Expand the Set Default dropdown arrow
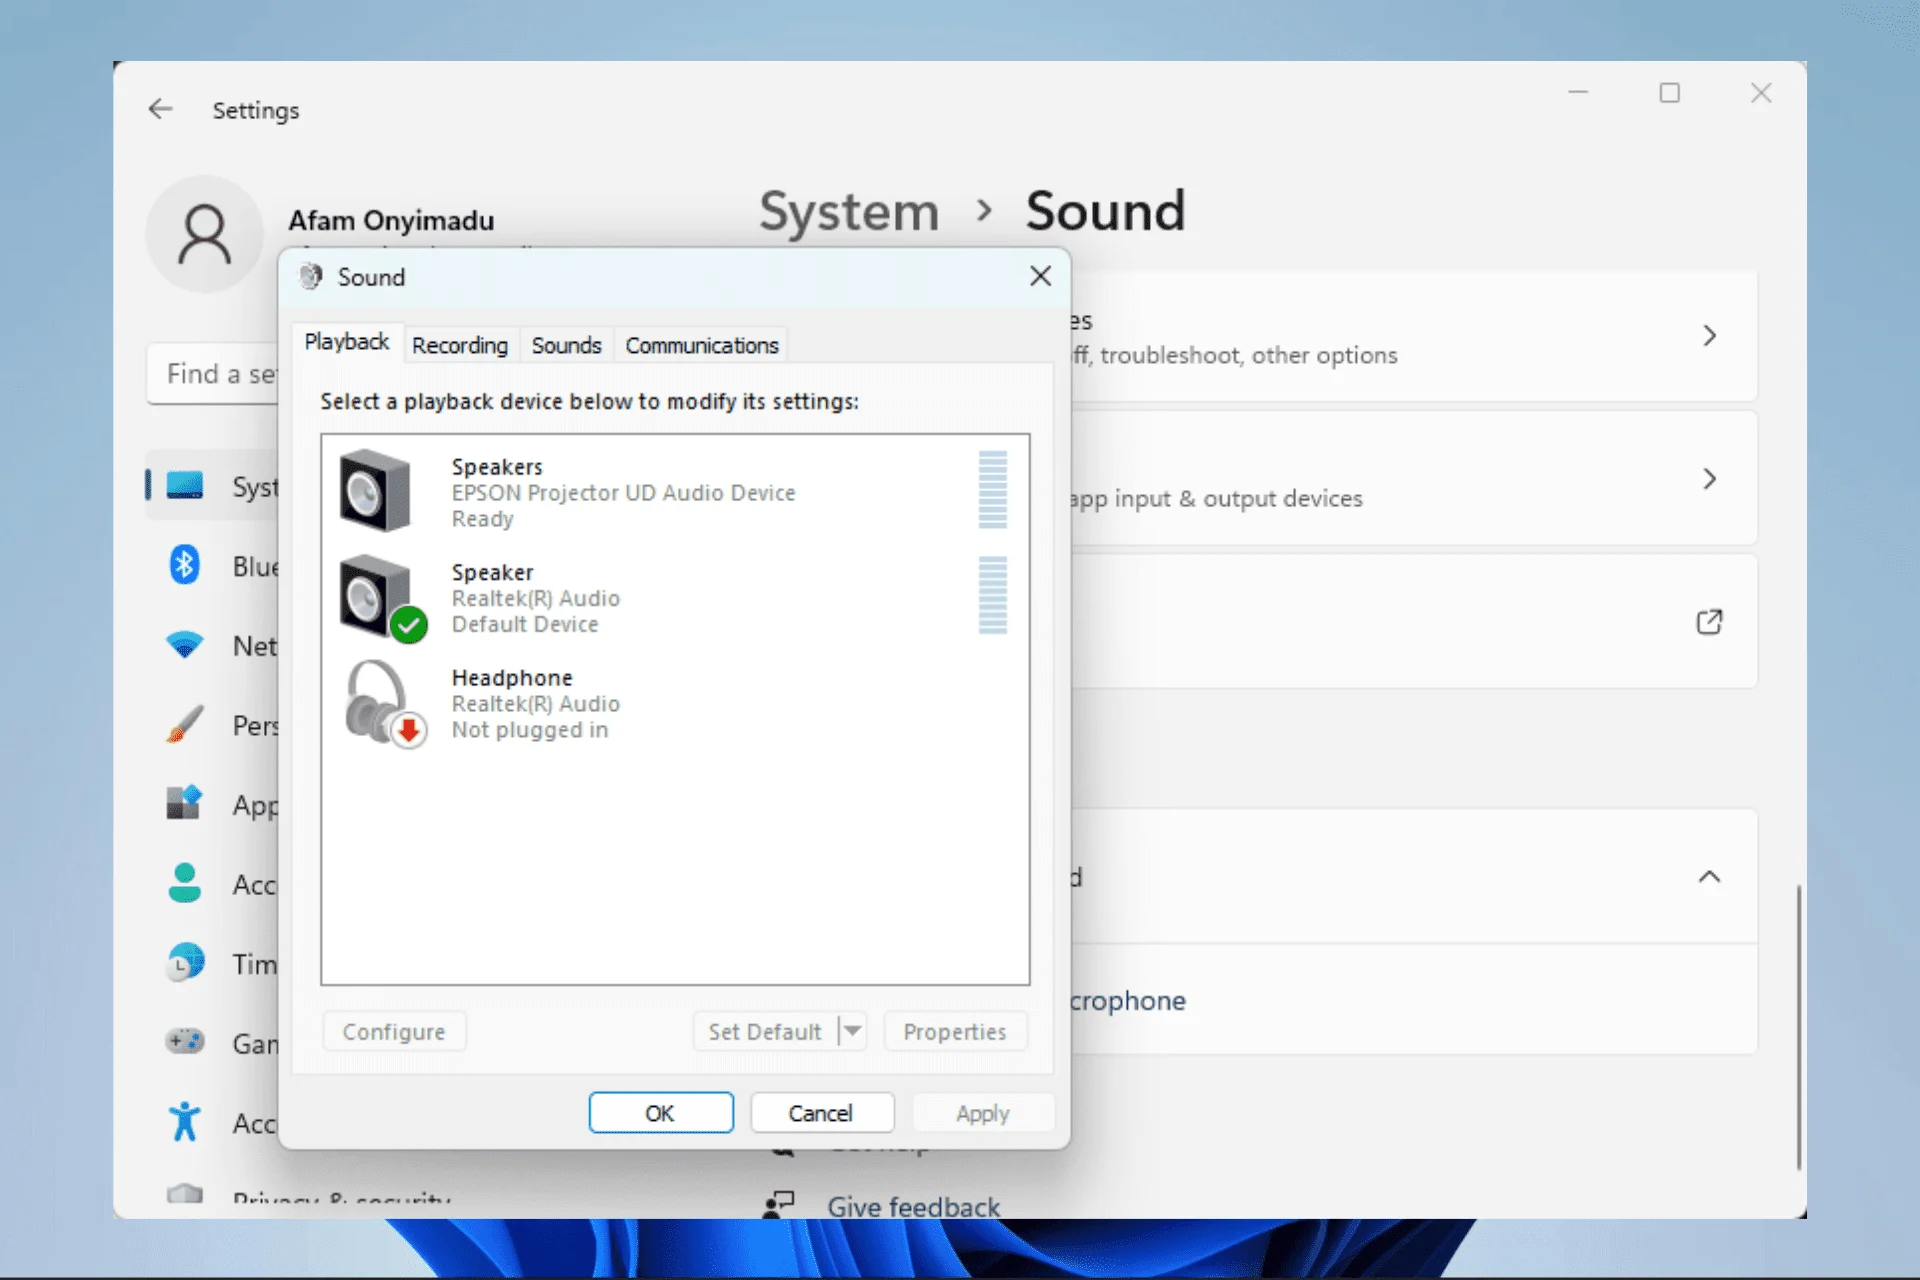This screenshot has height=1280, width=1920. point(851,1031)
